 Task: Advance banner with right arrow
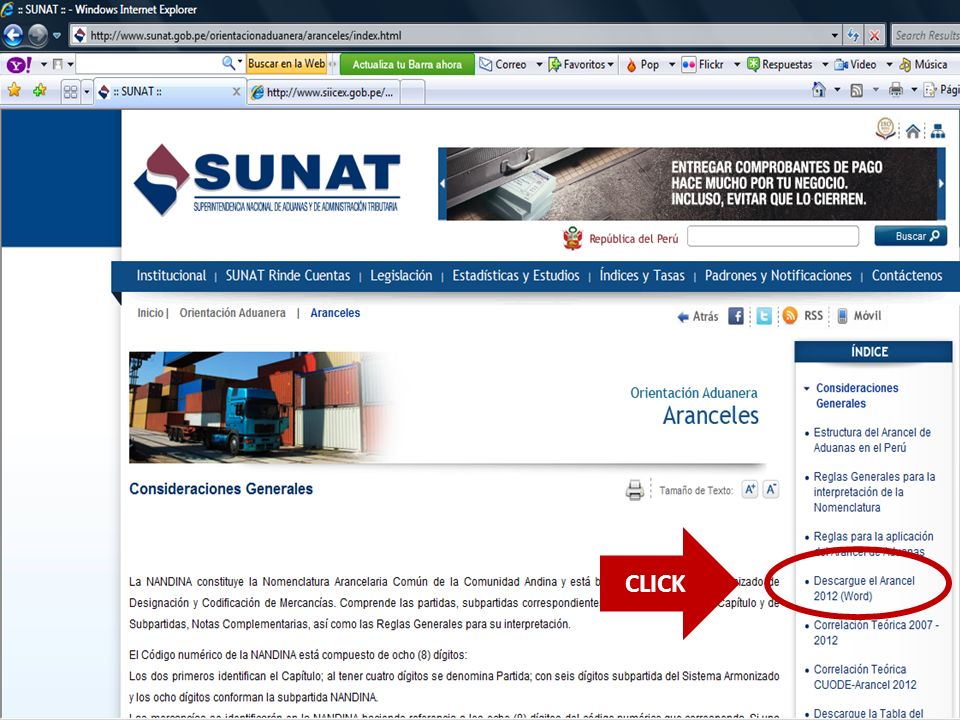(x=942, y=183)
